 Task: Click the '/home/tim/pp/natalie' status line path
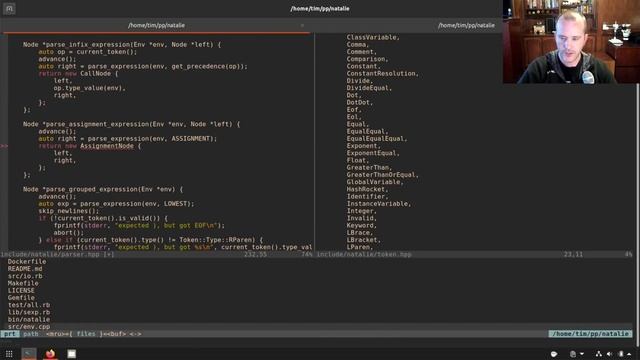pyautogui.click(x=590, y=334)
